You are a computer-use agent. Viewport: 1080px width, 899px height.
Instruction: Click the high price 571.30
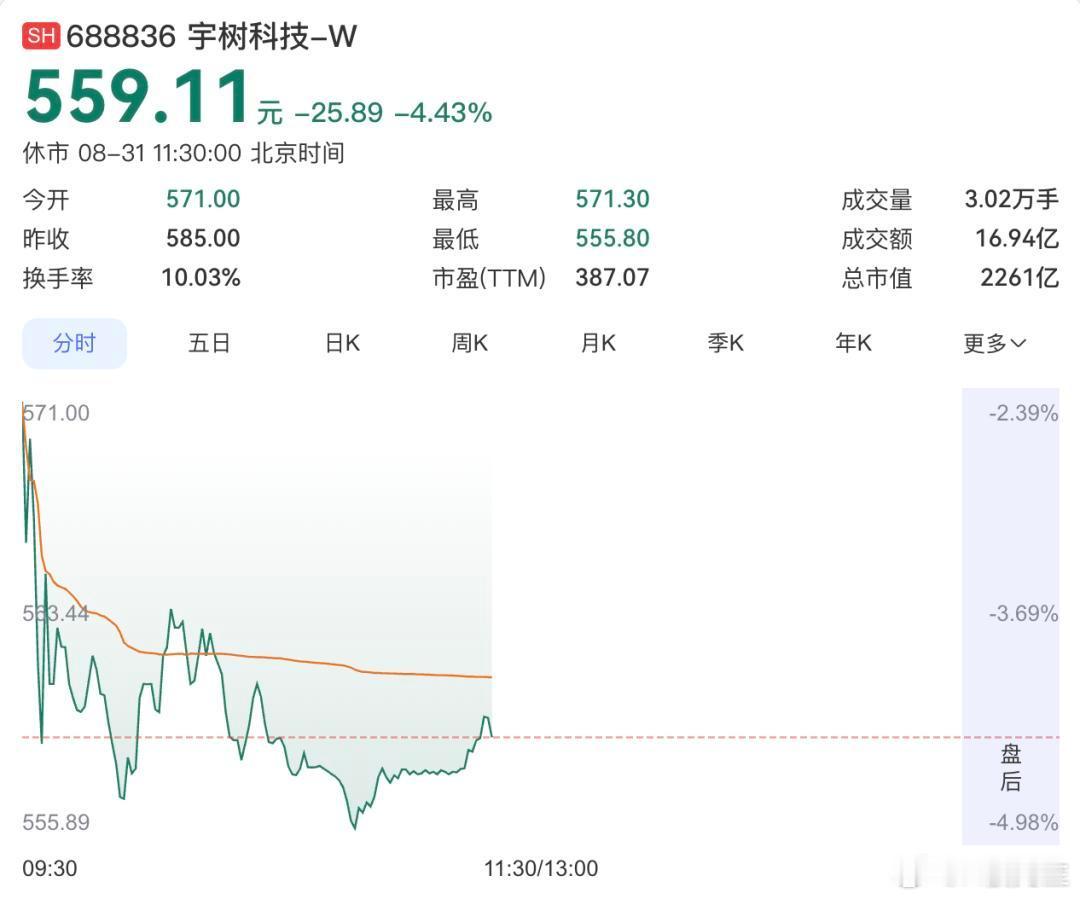[x=613, y=199]
